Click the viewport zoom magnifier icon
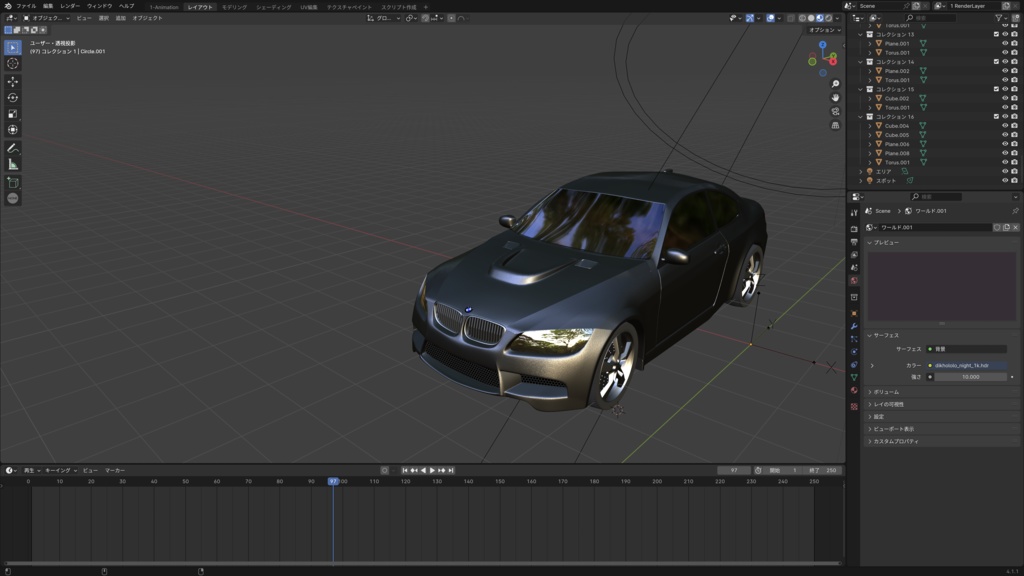Viewport: 1024px width, 576px height. click(x=835, y=84)
